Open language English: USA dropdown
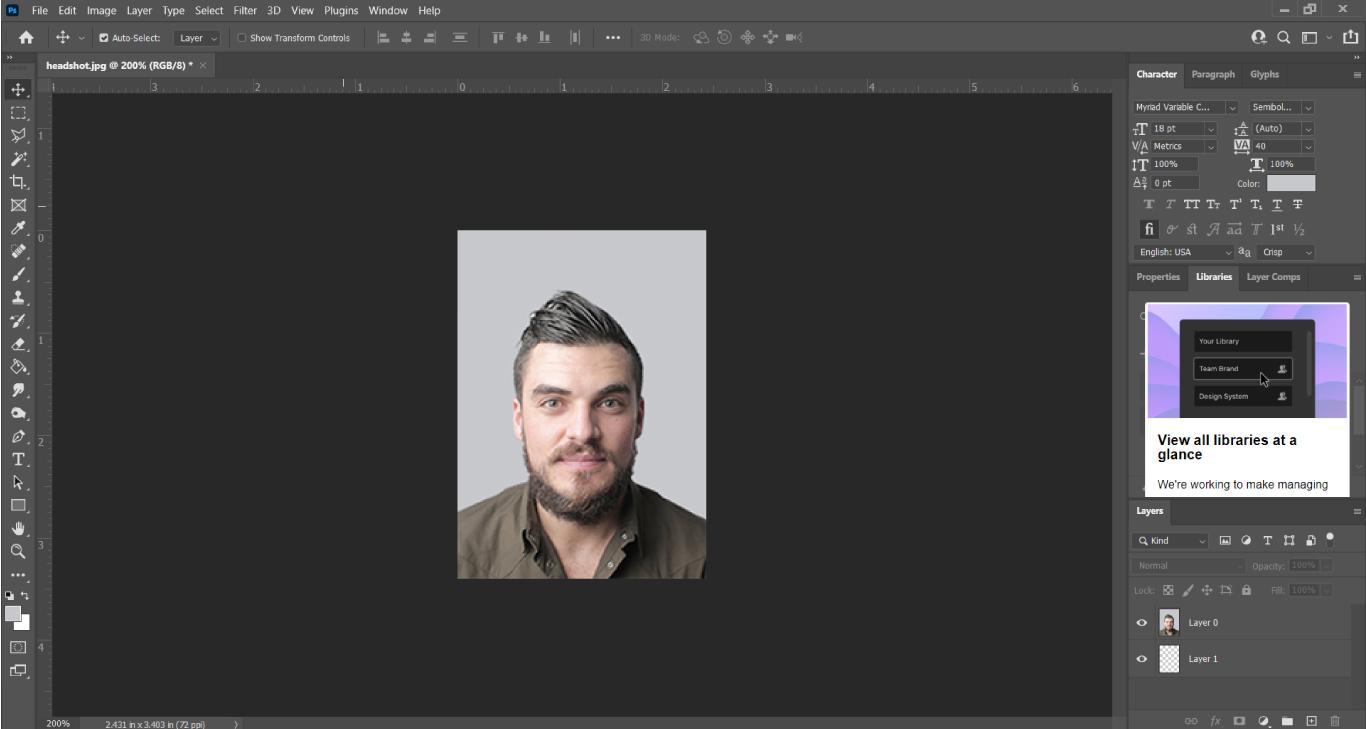 coord(1185,252)
